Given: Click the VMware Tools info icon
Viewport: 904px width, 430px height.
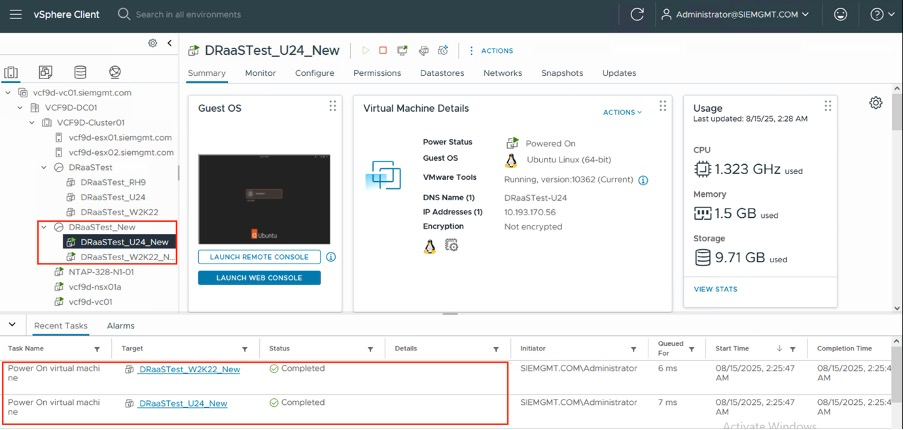Looking at the screenshot, I should point(643,180).
